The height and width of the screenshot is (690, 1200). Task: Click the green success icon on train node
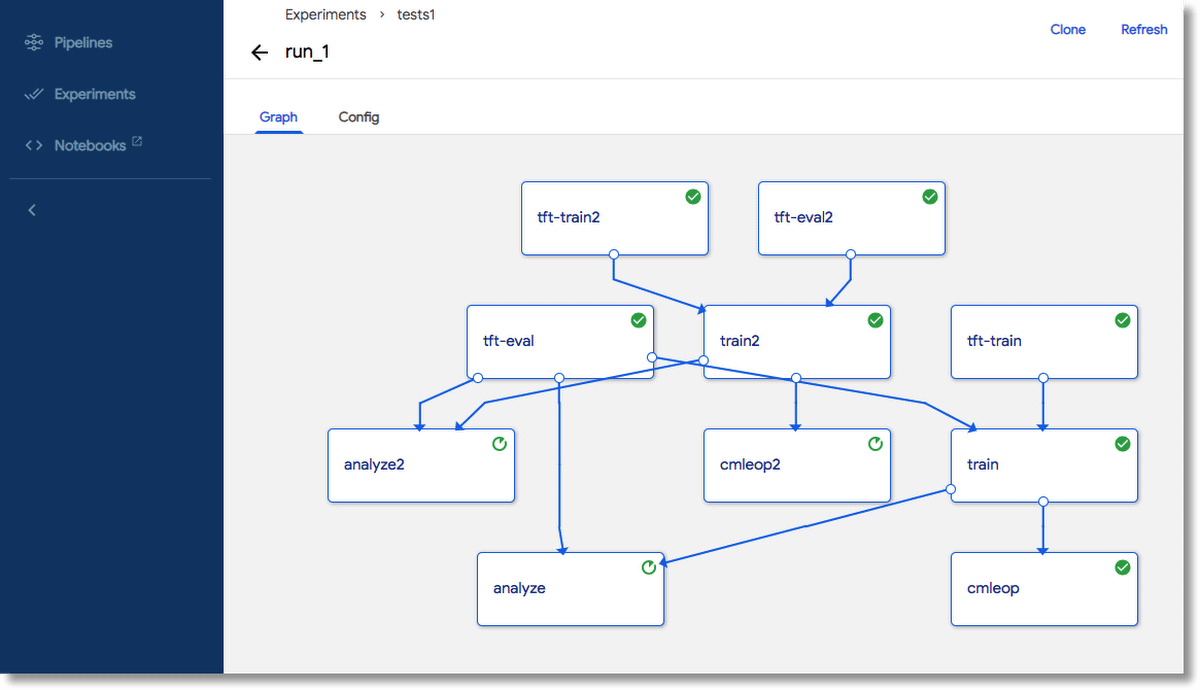point(1122,444)
